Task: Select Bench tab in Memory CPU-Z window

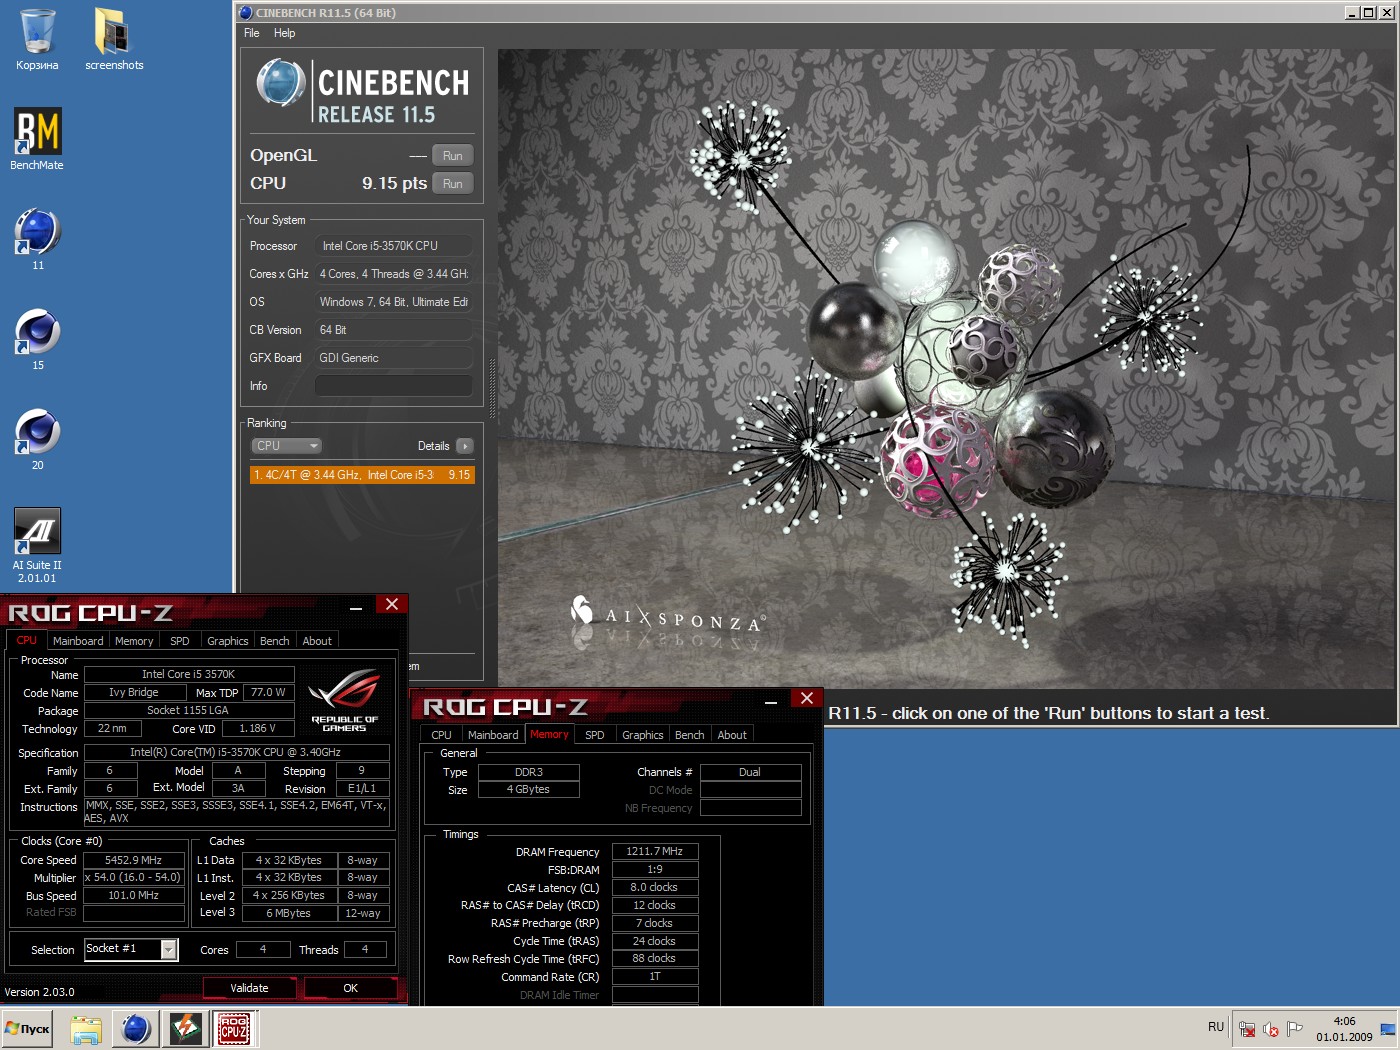Action: (x=690, y=735)
